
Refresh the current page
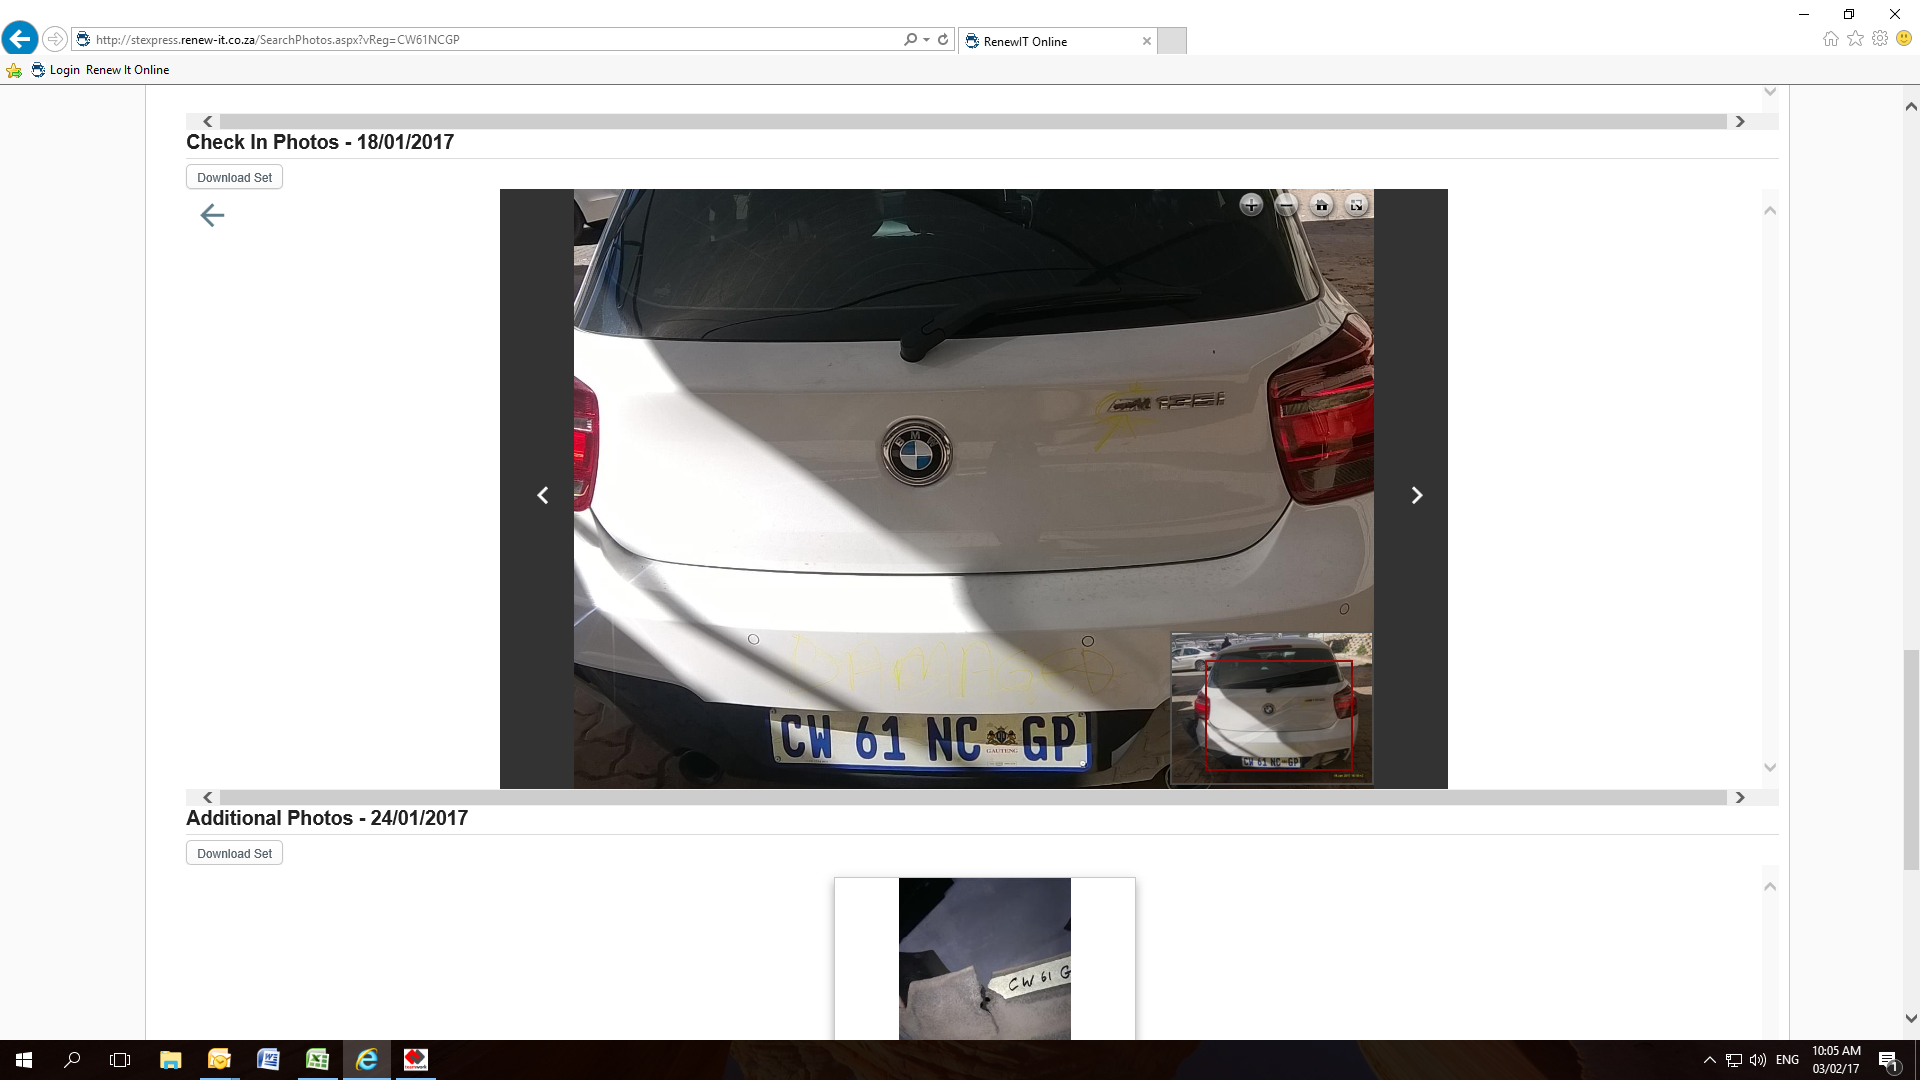(x=943, y=40)
